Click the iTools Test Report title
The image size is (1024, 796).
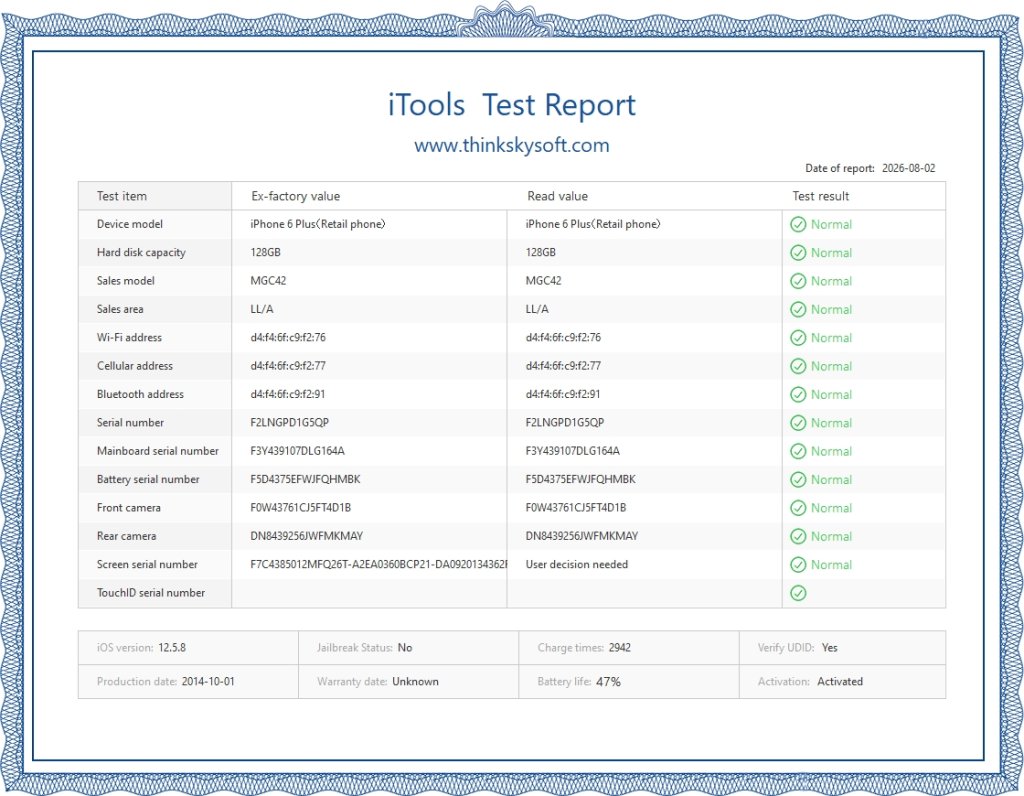pyautogui.click(x=511, y=105)
